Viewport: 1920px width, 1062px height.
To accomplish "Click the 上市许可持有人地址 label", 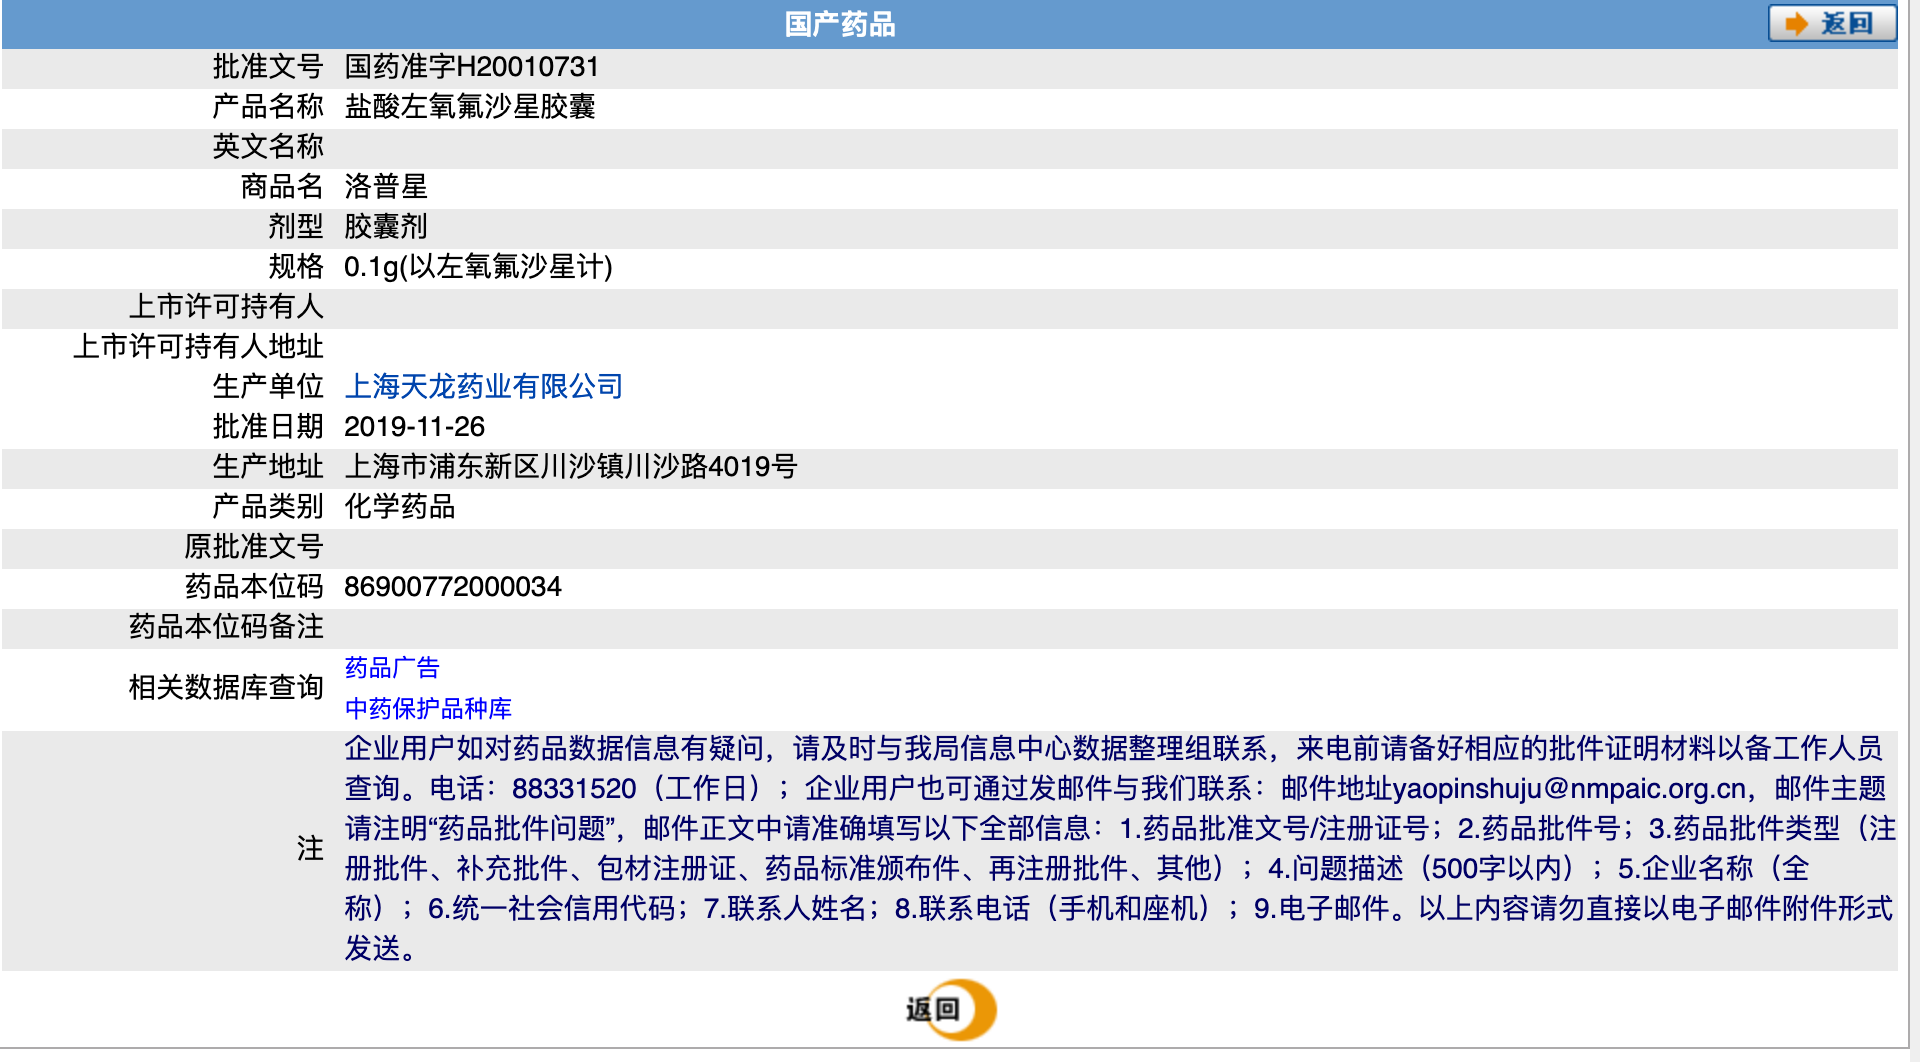I will pyautogui.click(x=198, y=347).
